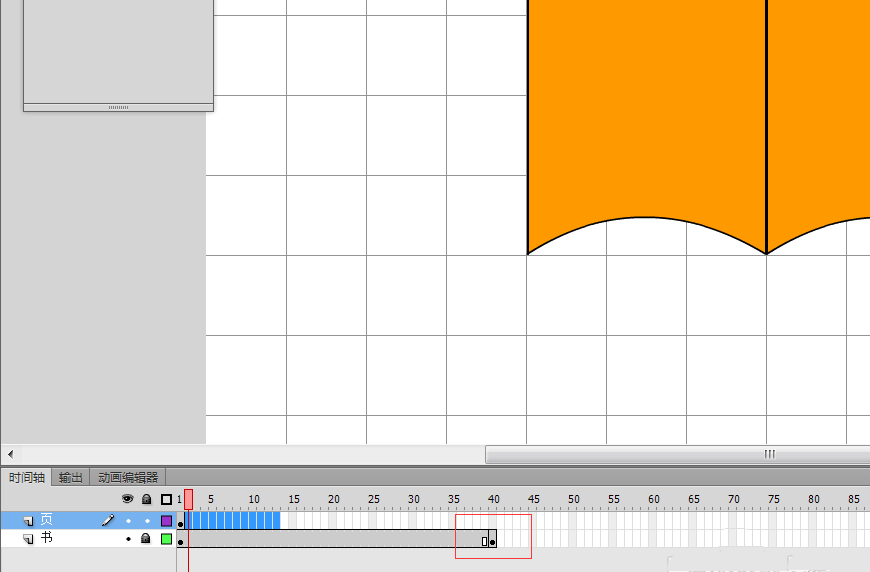Select the hollow end-frame marker on 书 layer
Image resolution: width=870 pixels, height=572 pixels.
click(484, 539)
